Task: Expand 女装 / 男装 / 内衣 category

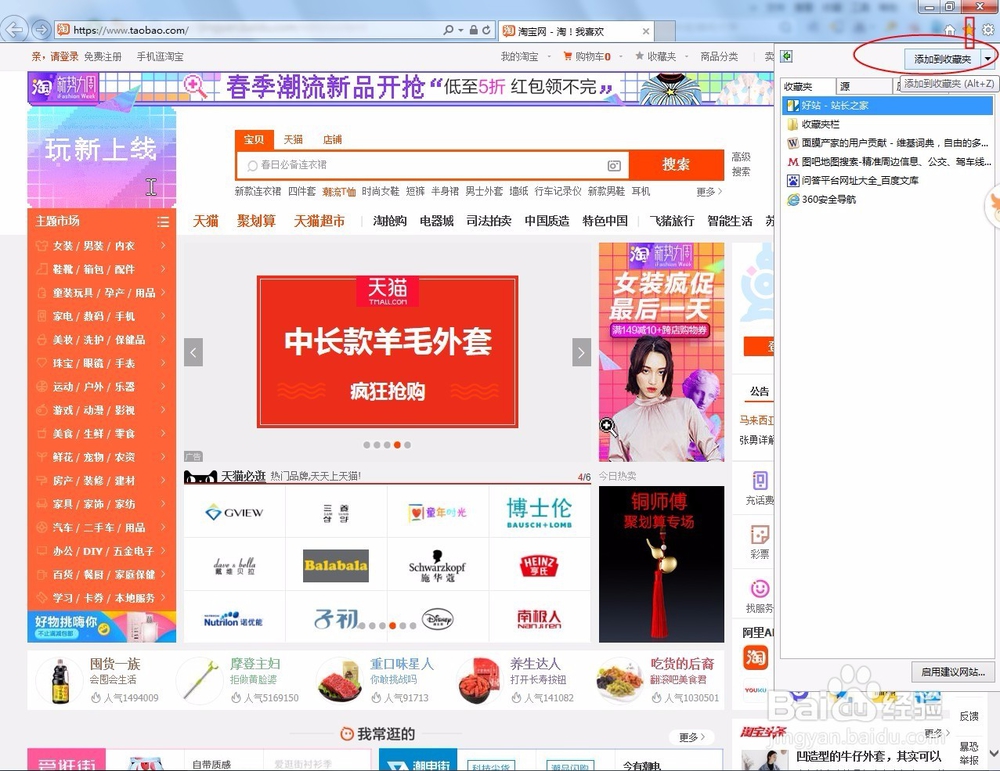Action: click(101, 246)
